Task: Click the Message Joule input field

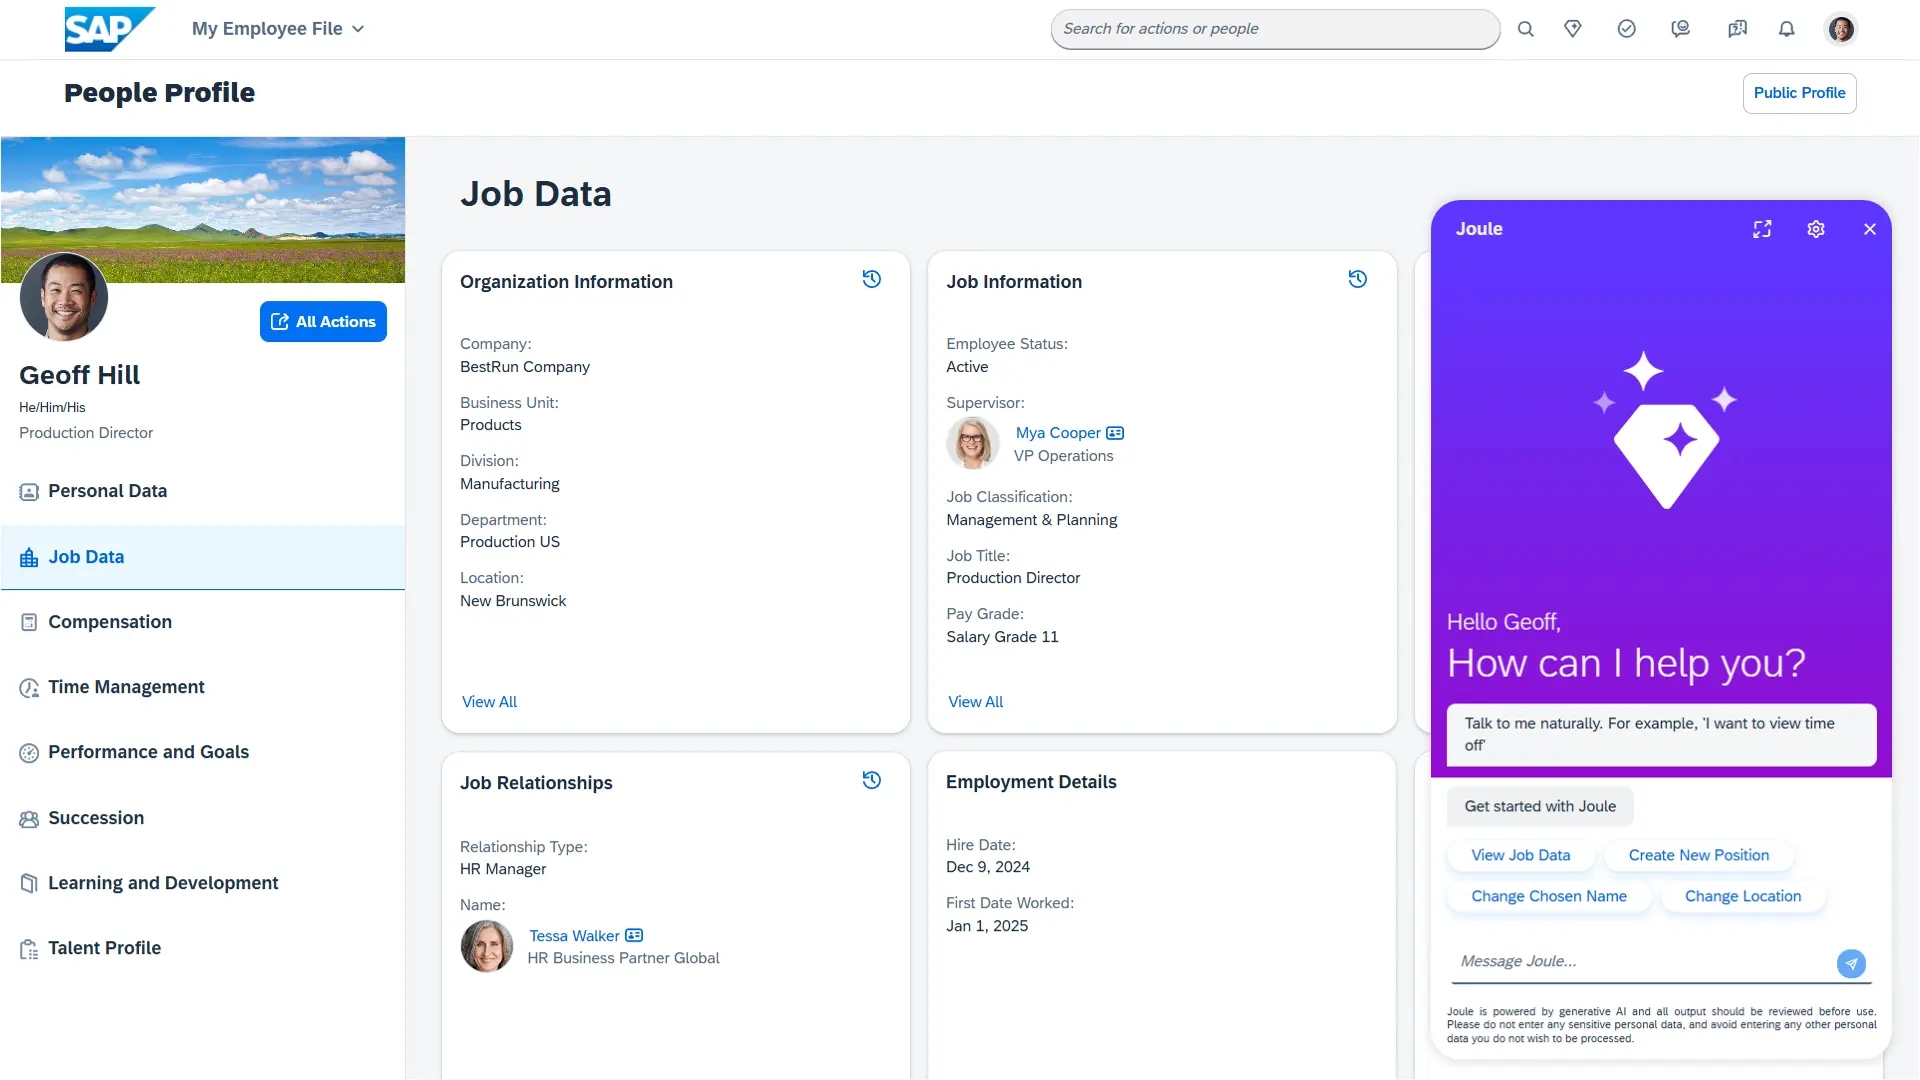Action: [x=1640, y=961]
